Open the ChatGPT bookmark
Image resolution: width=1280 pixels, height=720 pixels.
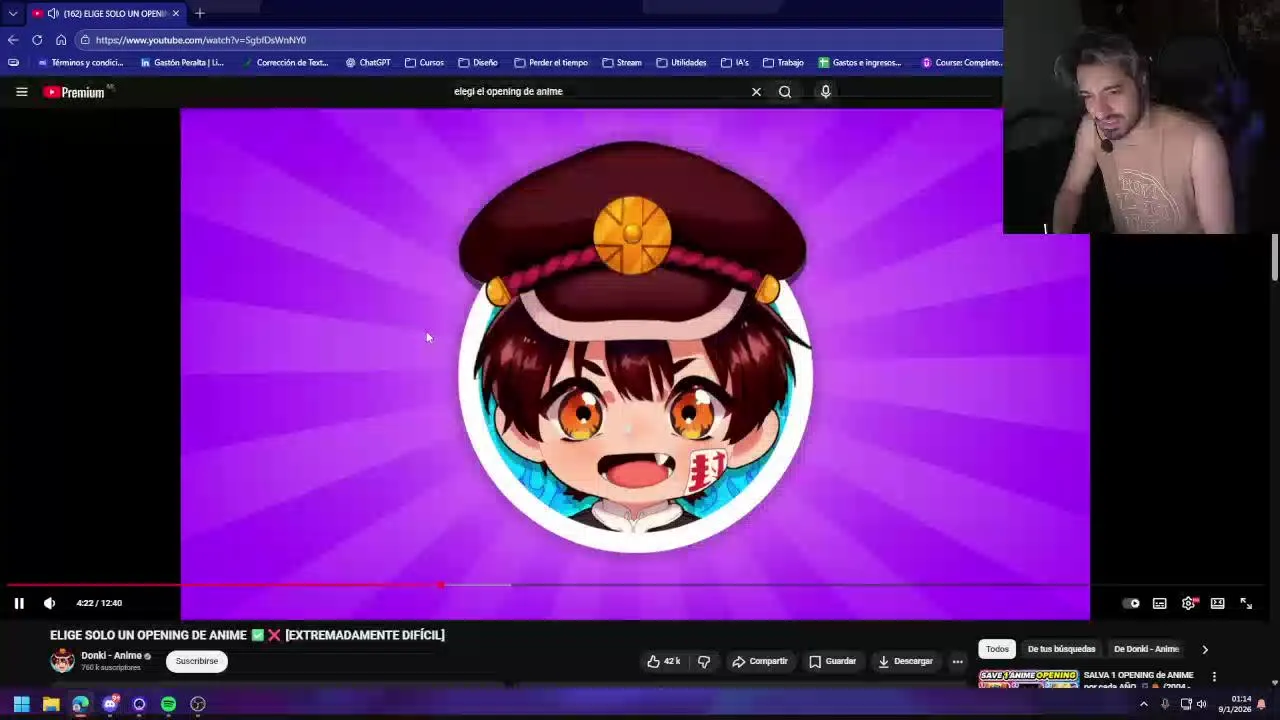(368, 62)
